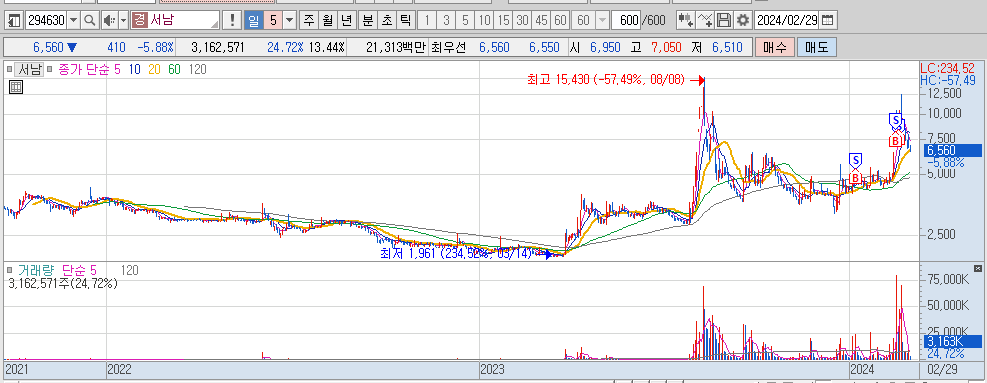Open the calendar date picker icon
Image resolution: width=987 pixels, height=383 pixels.
(x=828, y=20)
